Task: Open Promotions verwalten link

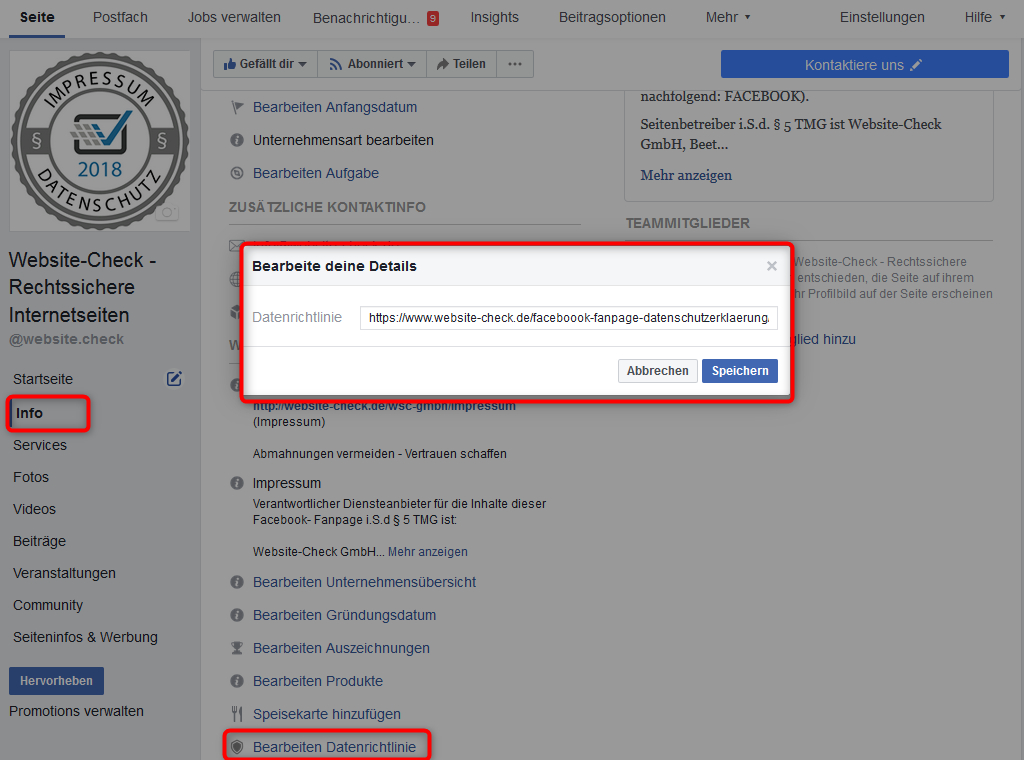Action: 76,711
